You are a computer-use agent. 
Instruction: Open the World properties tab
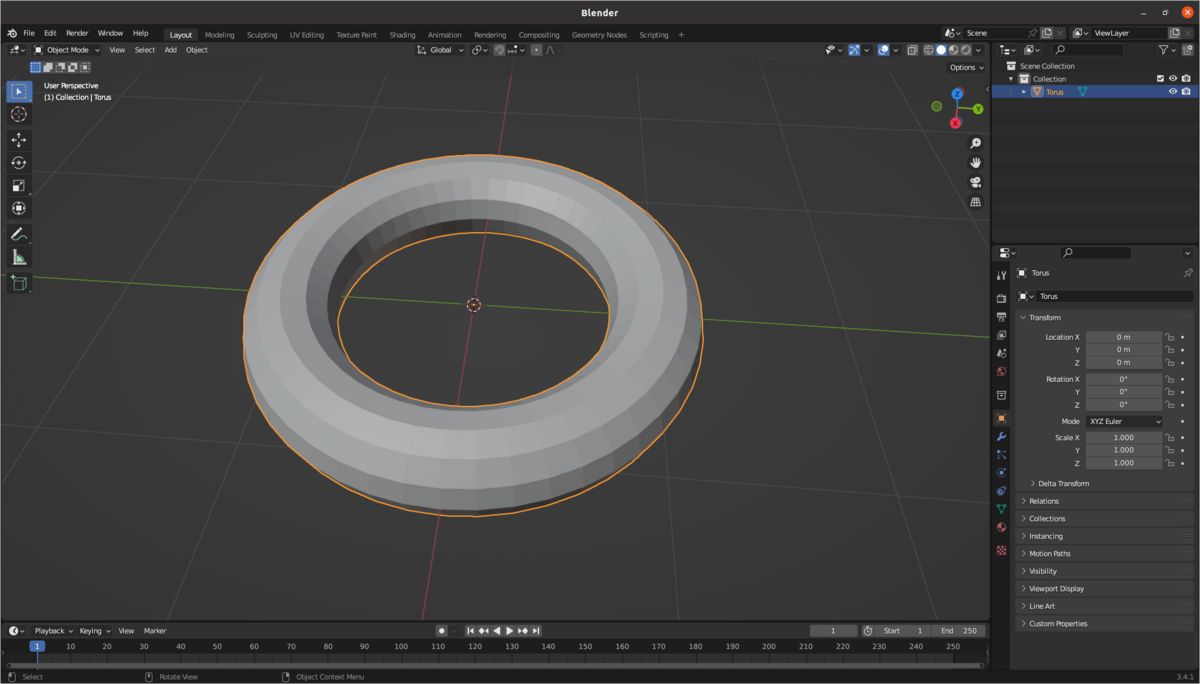[x=1001, y=372]
